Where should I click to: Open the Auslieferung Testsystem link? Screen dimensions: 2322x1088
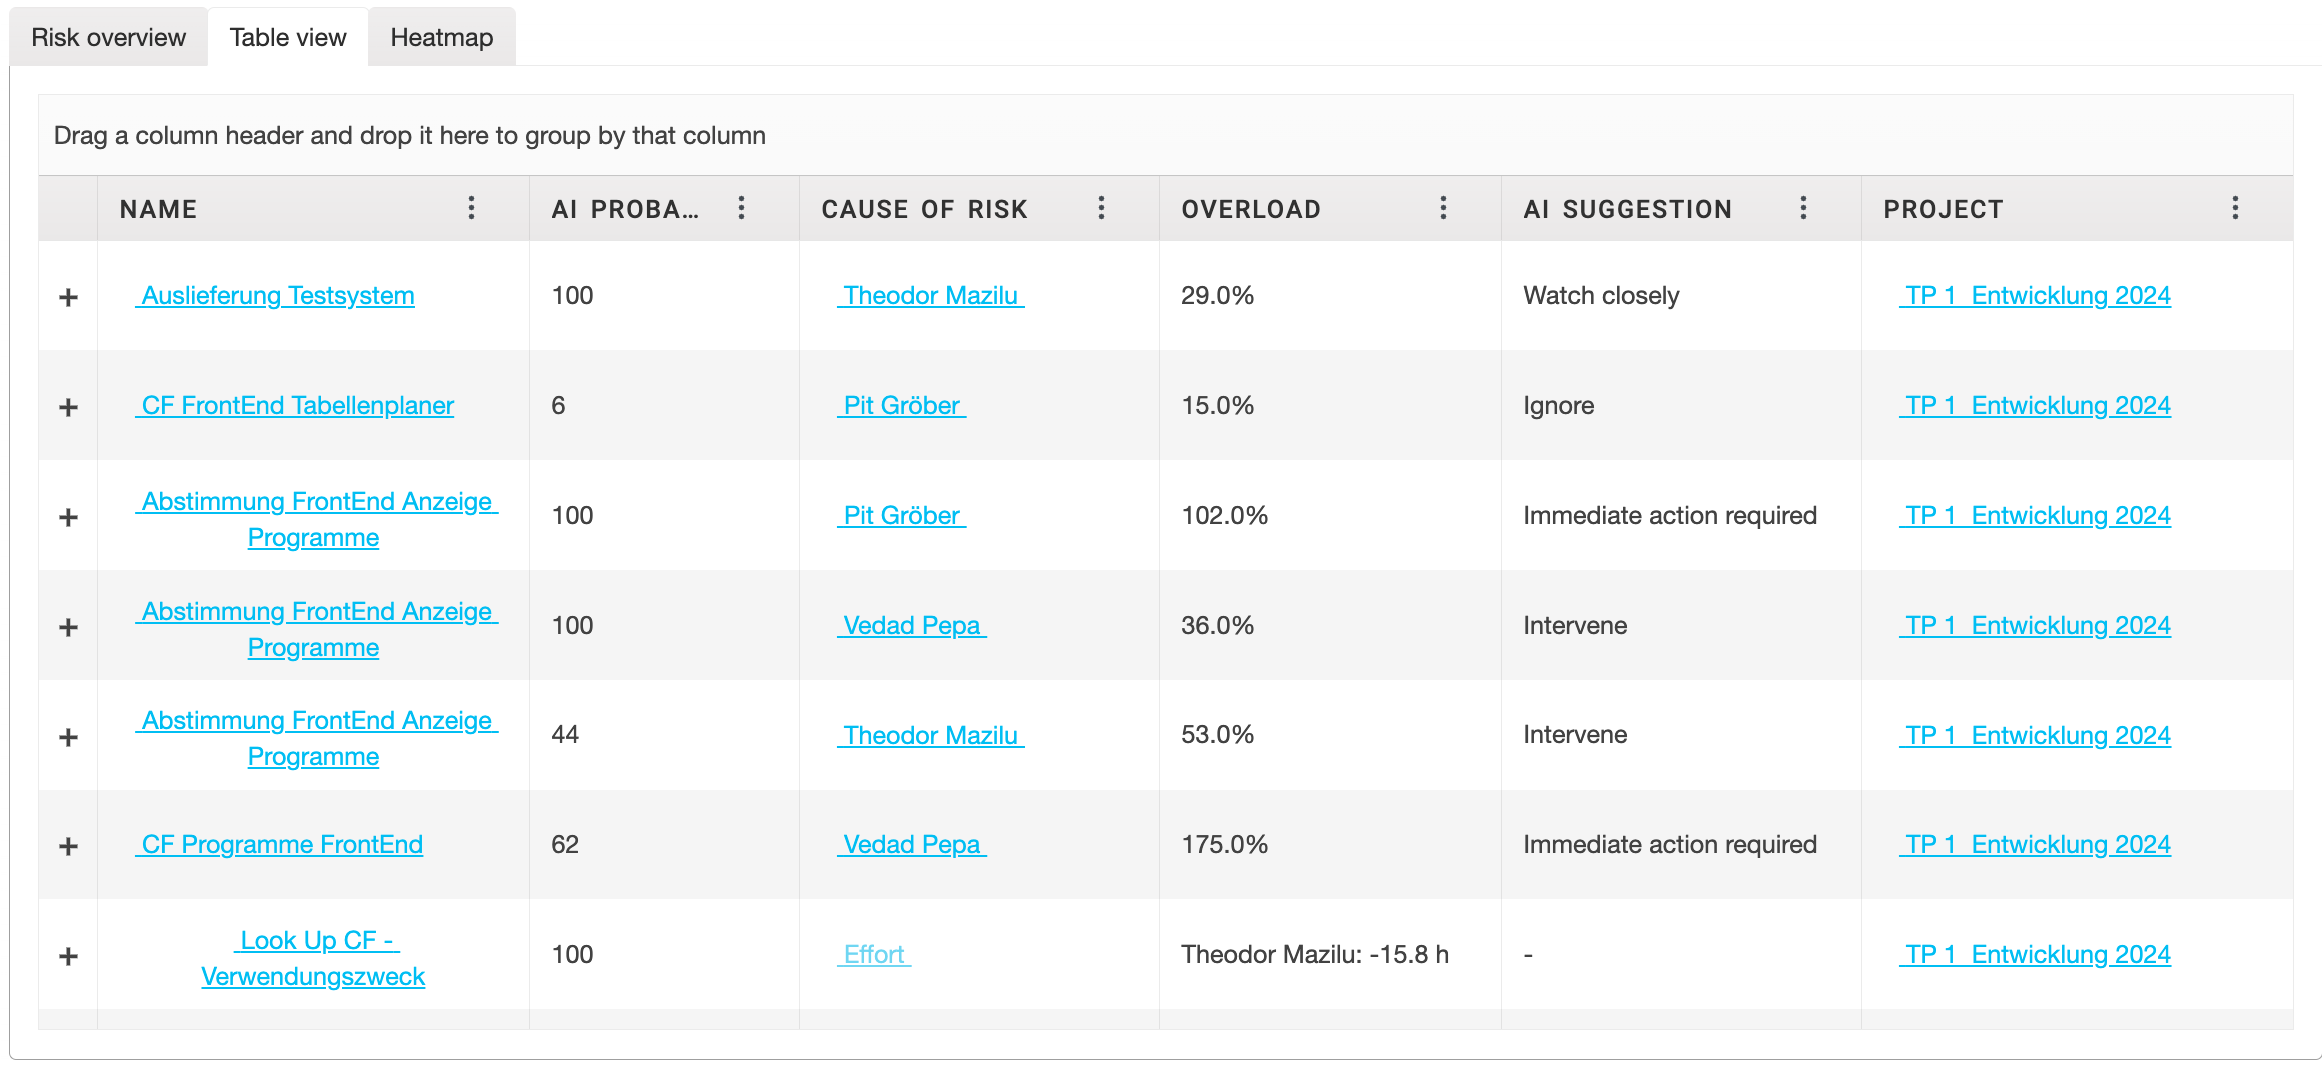pyautogui.click(x=275, y=296)
